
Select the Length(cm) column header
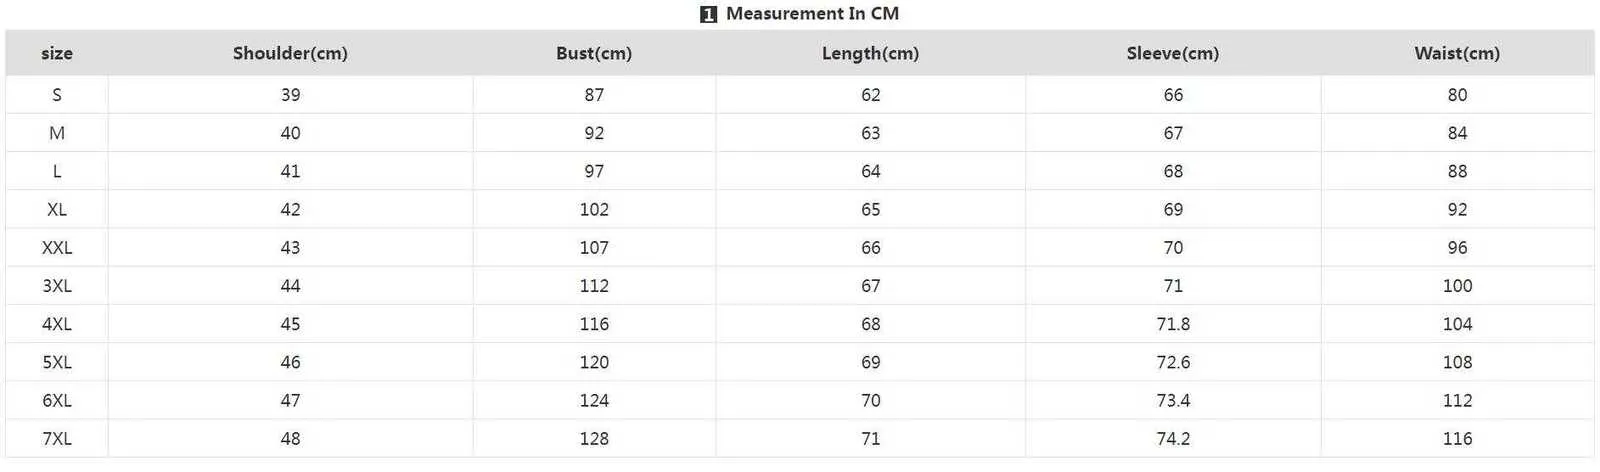[x=870, y=54]
